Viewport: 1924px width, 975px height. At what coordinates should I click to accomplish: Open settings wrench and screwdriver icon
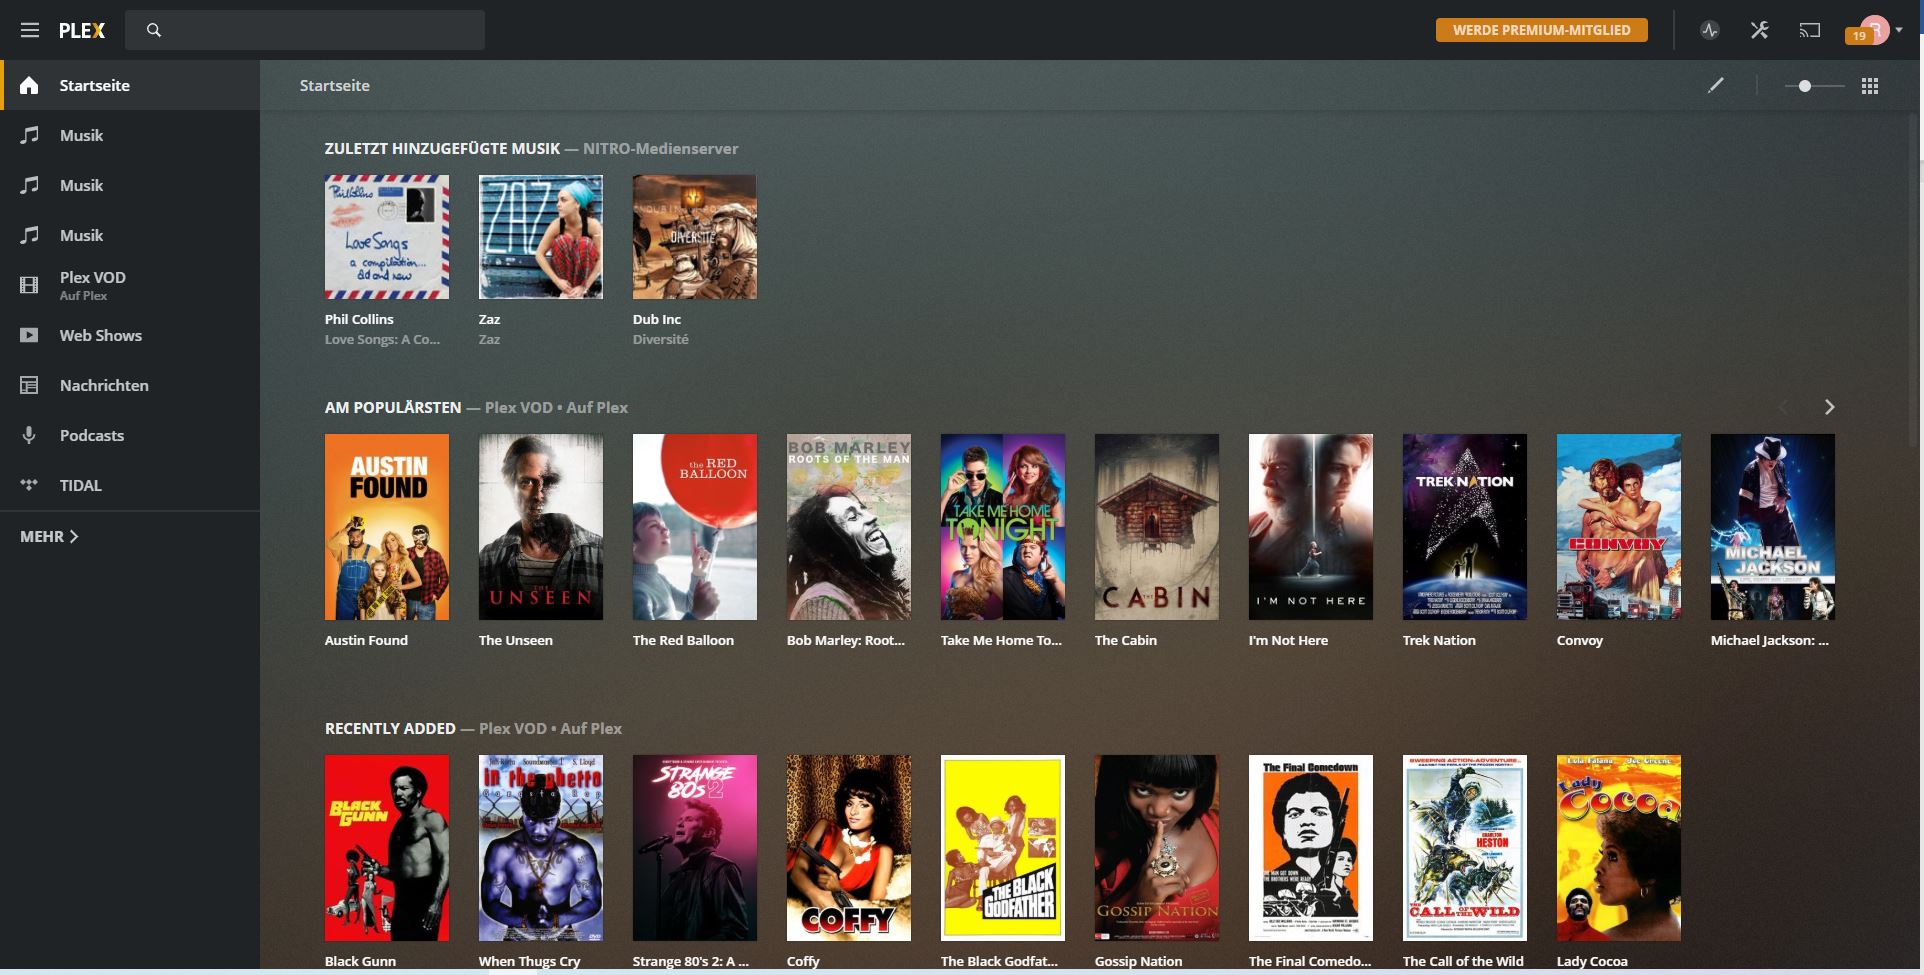[1760, 30]
